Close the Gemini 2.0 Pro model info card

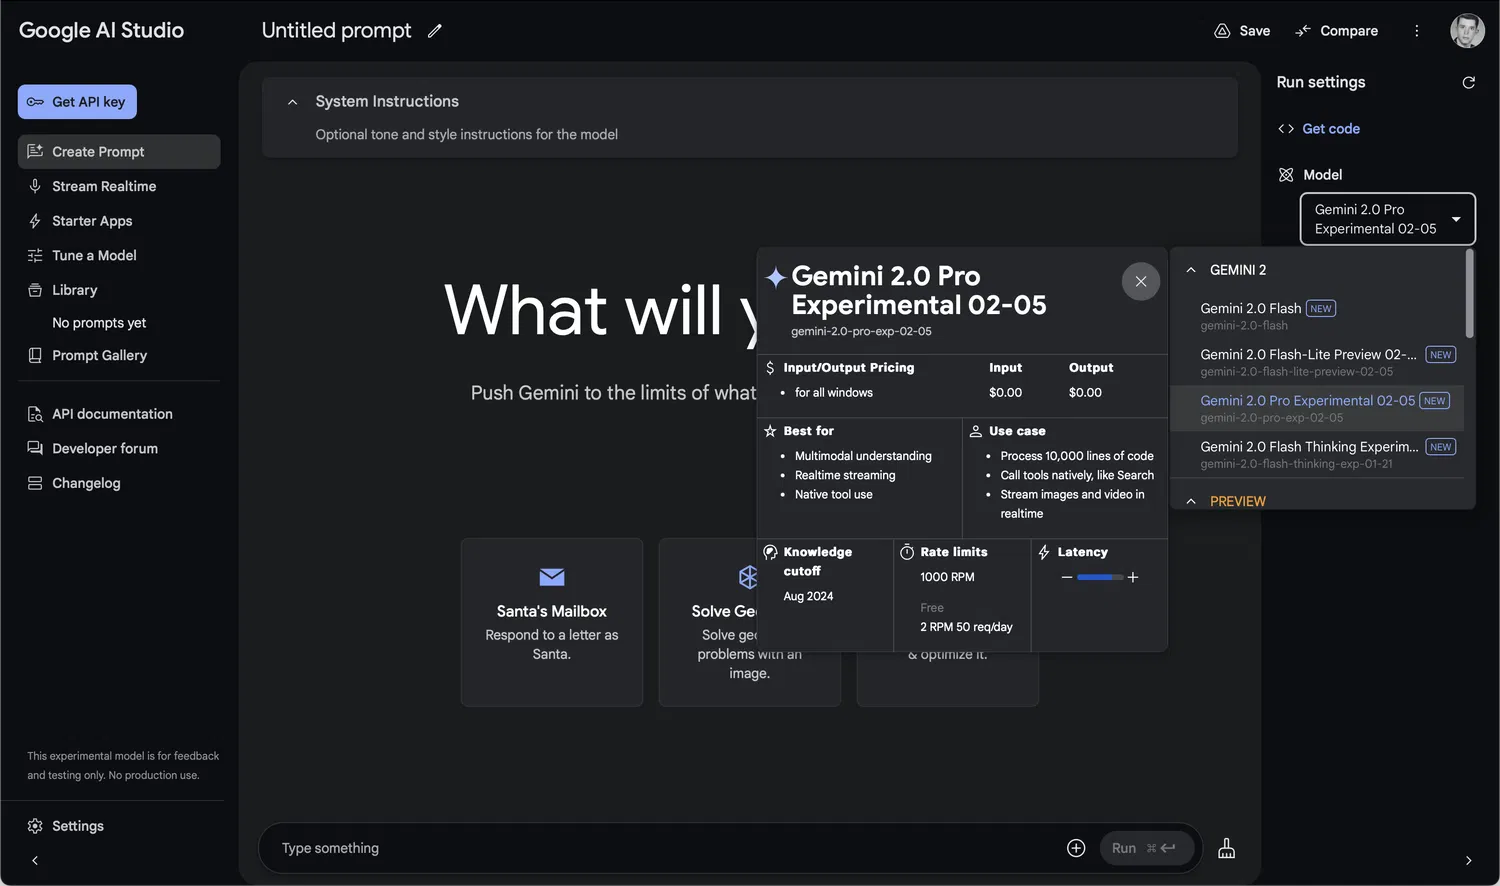point(1141,281)
